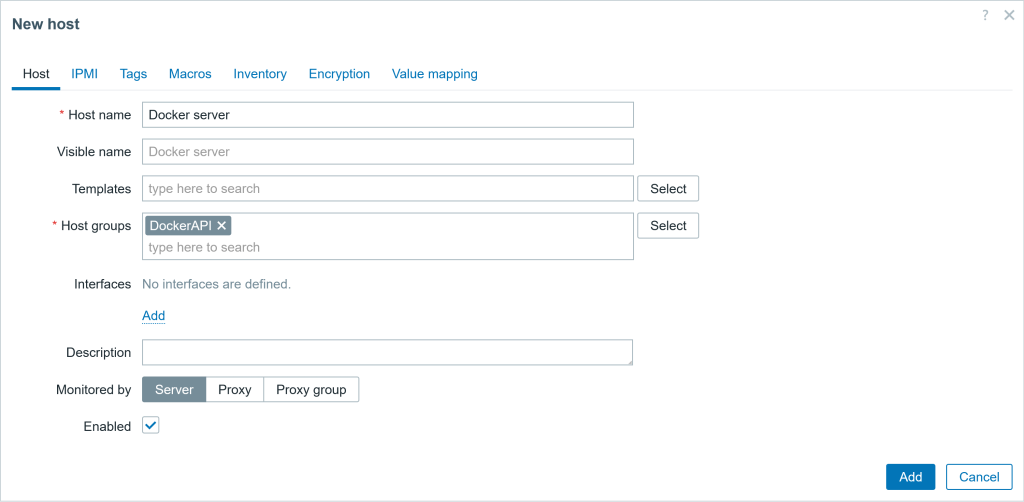Image resolution: width=1024 pixels, height=502 pixels.
Task: Click the help question mark icon
Action: (x=985, y=15)
